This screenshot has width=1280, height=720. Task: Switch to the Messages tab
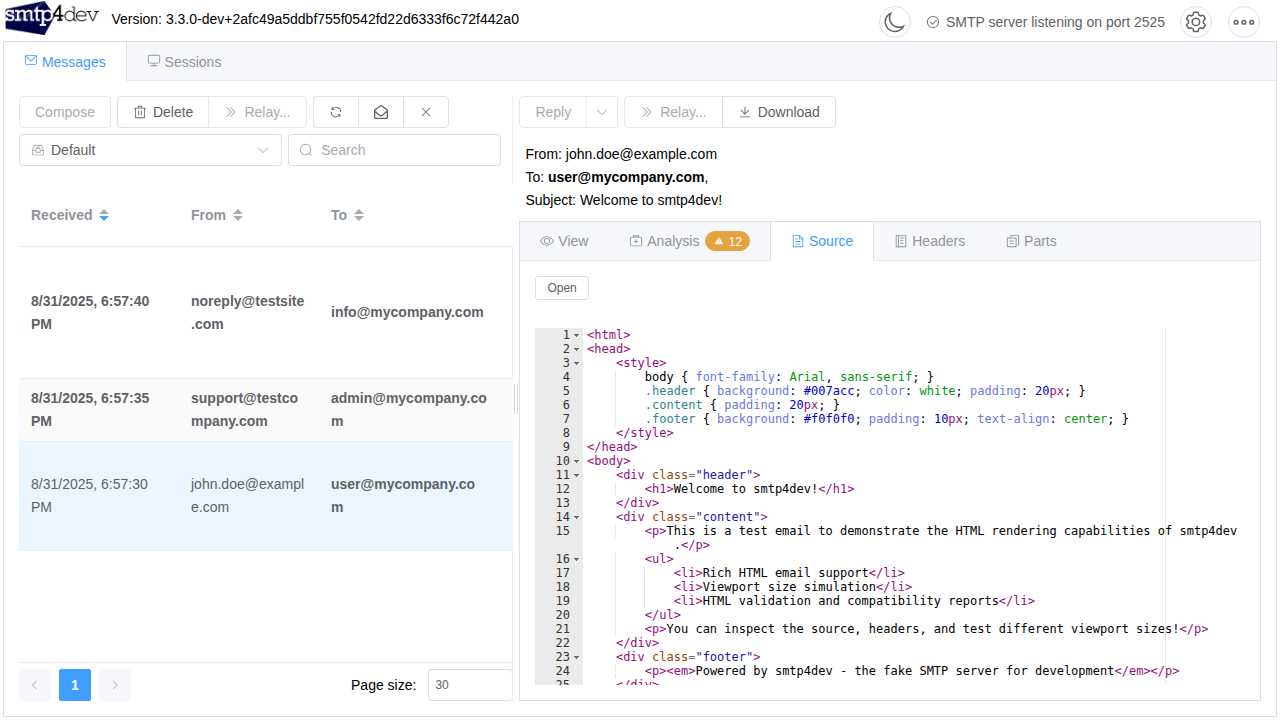(x=65, y=62)
